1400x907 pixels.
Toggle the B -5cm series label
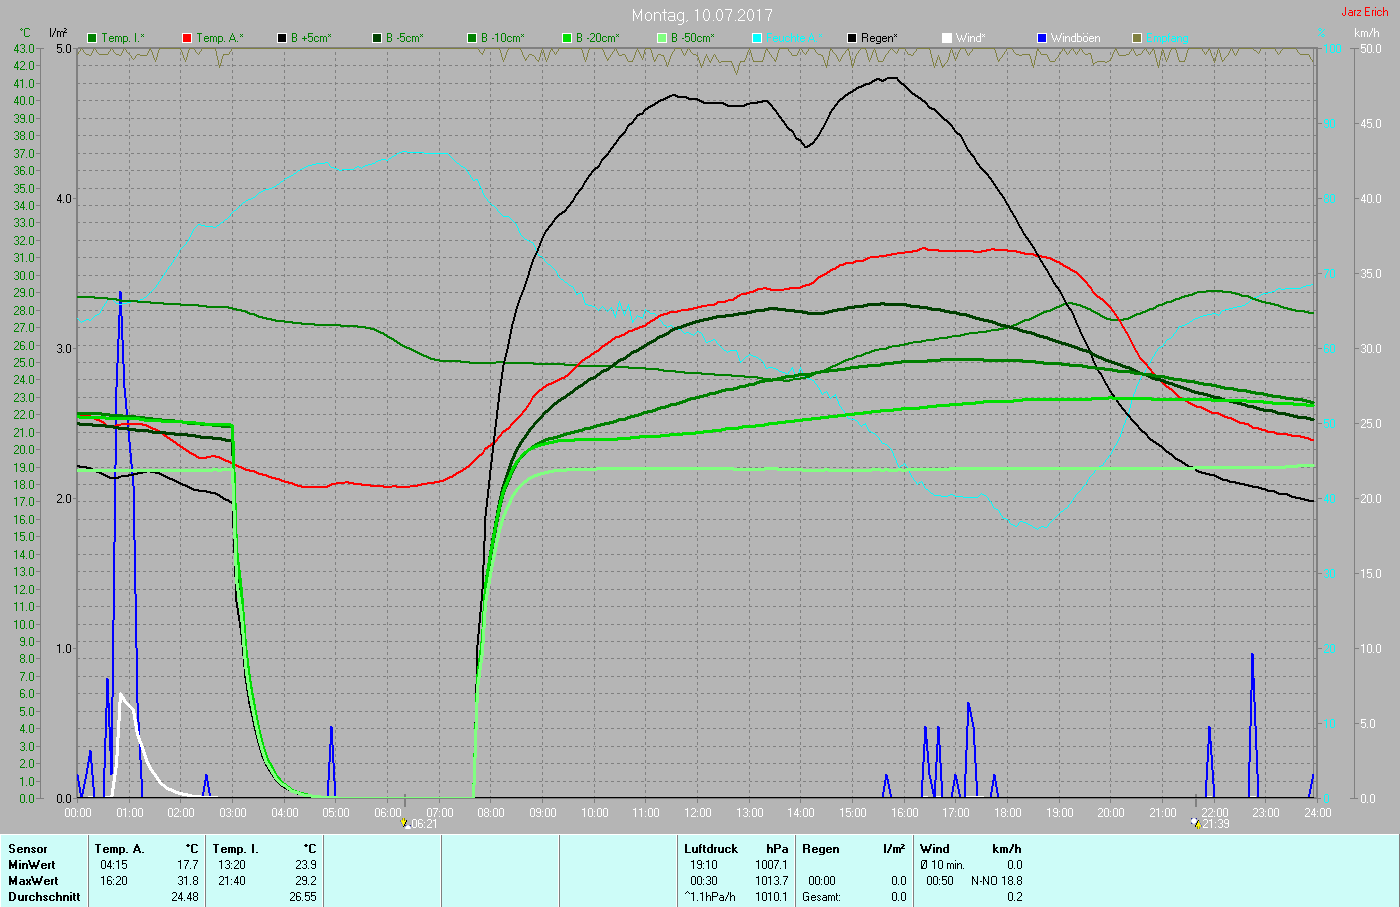click(x=404, y=38)
